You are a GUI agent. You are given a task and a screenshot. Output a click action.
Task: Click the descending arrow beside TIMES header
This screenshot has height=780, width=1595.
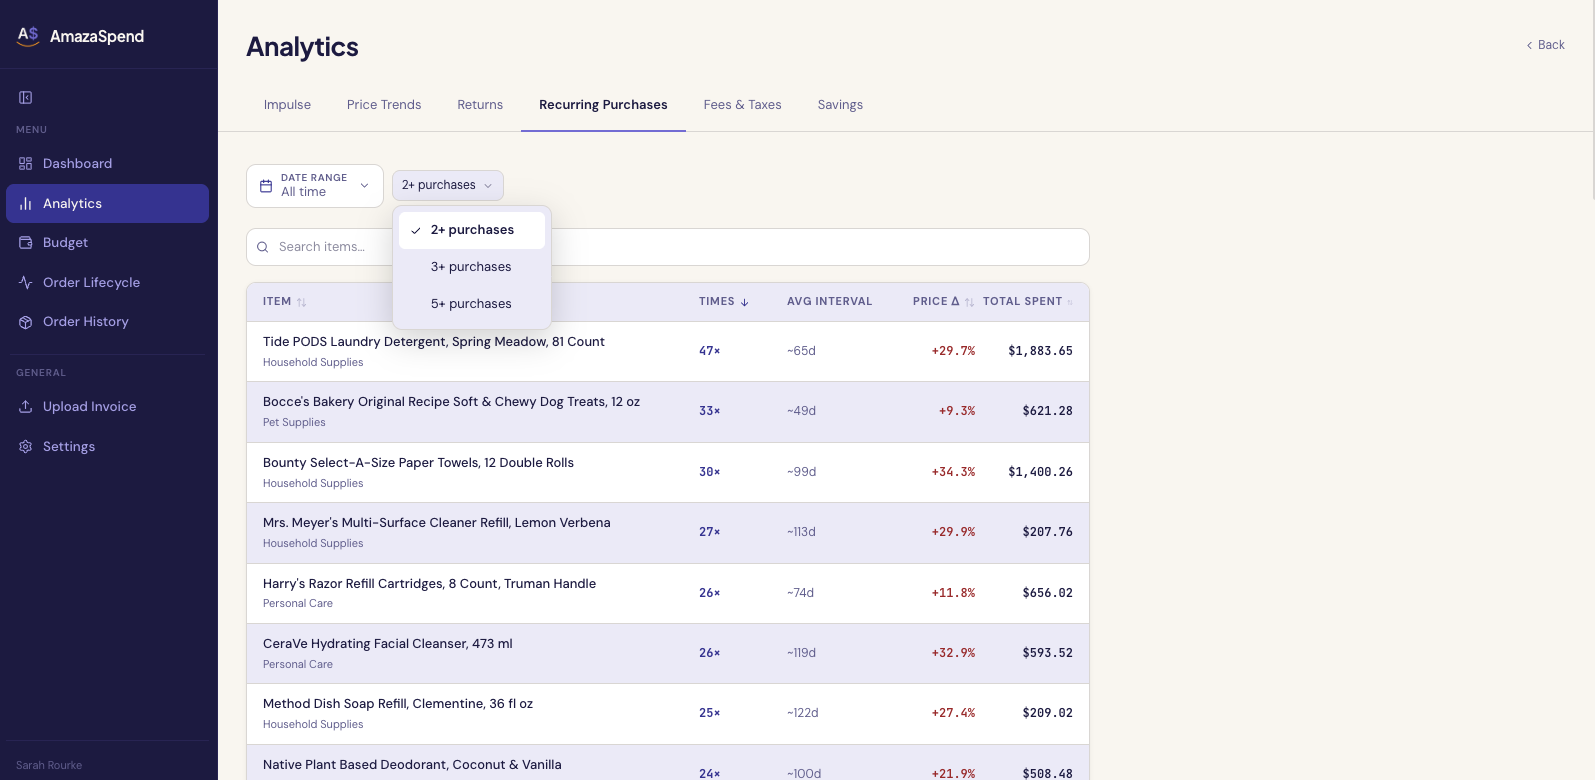[744, 302]
